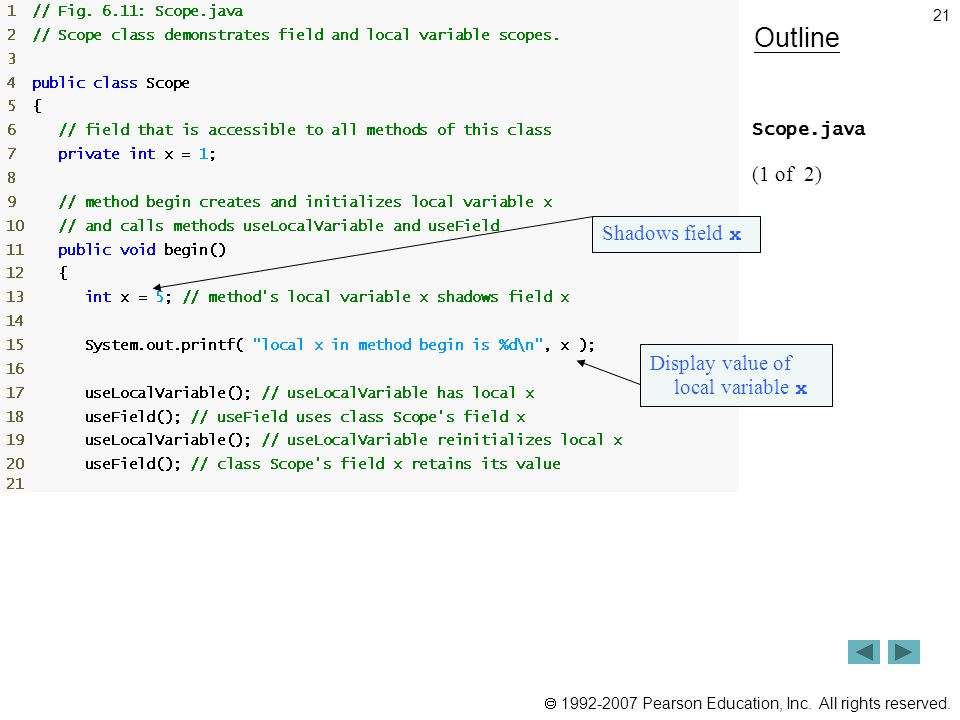Click the 'int x = 5;' local variable declaration

coord(128,297)
